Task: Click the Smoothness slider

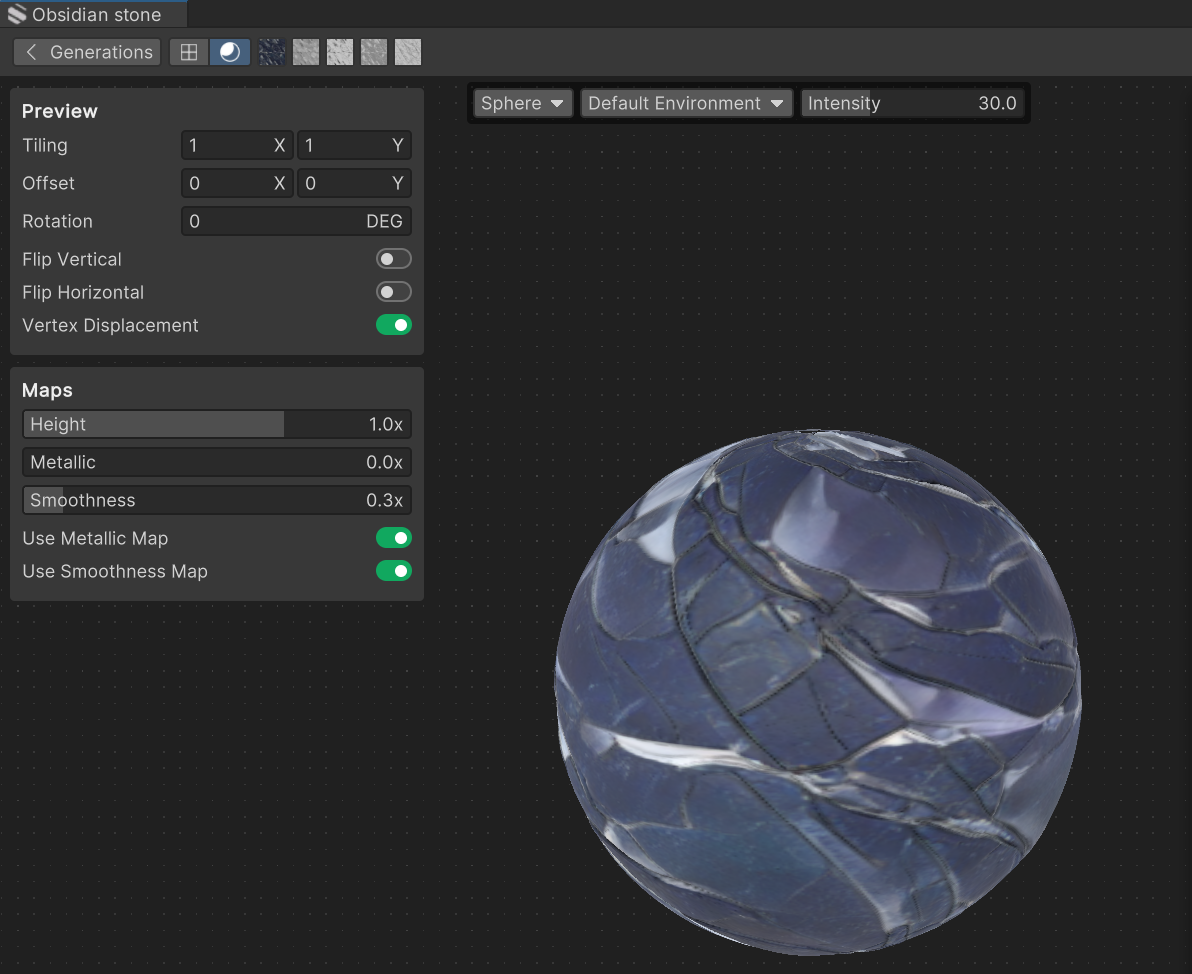Action: tap(216, 501)
